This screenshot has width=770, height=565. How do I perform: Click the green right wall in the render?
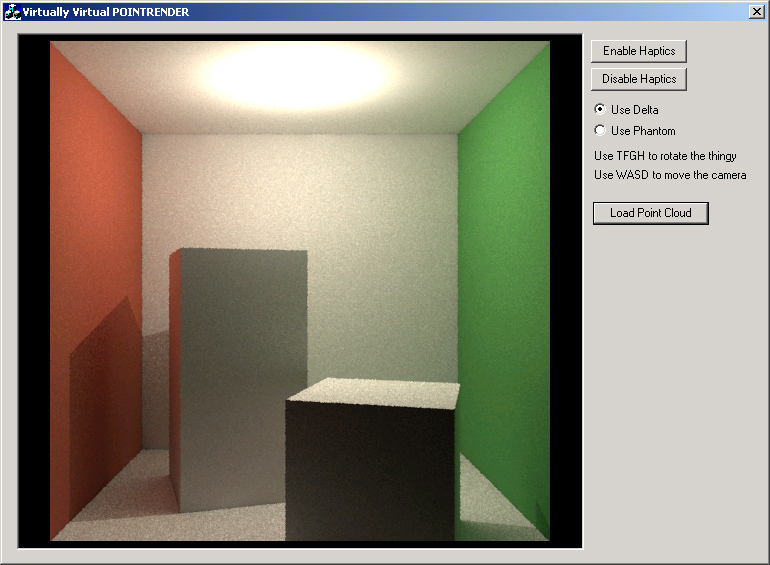[505, 250]
